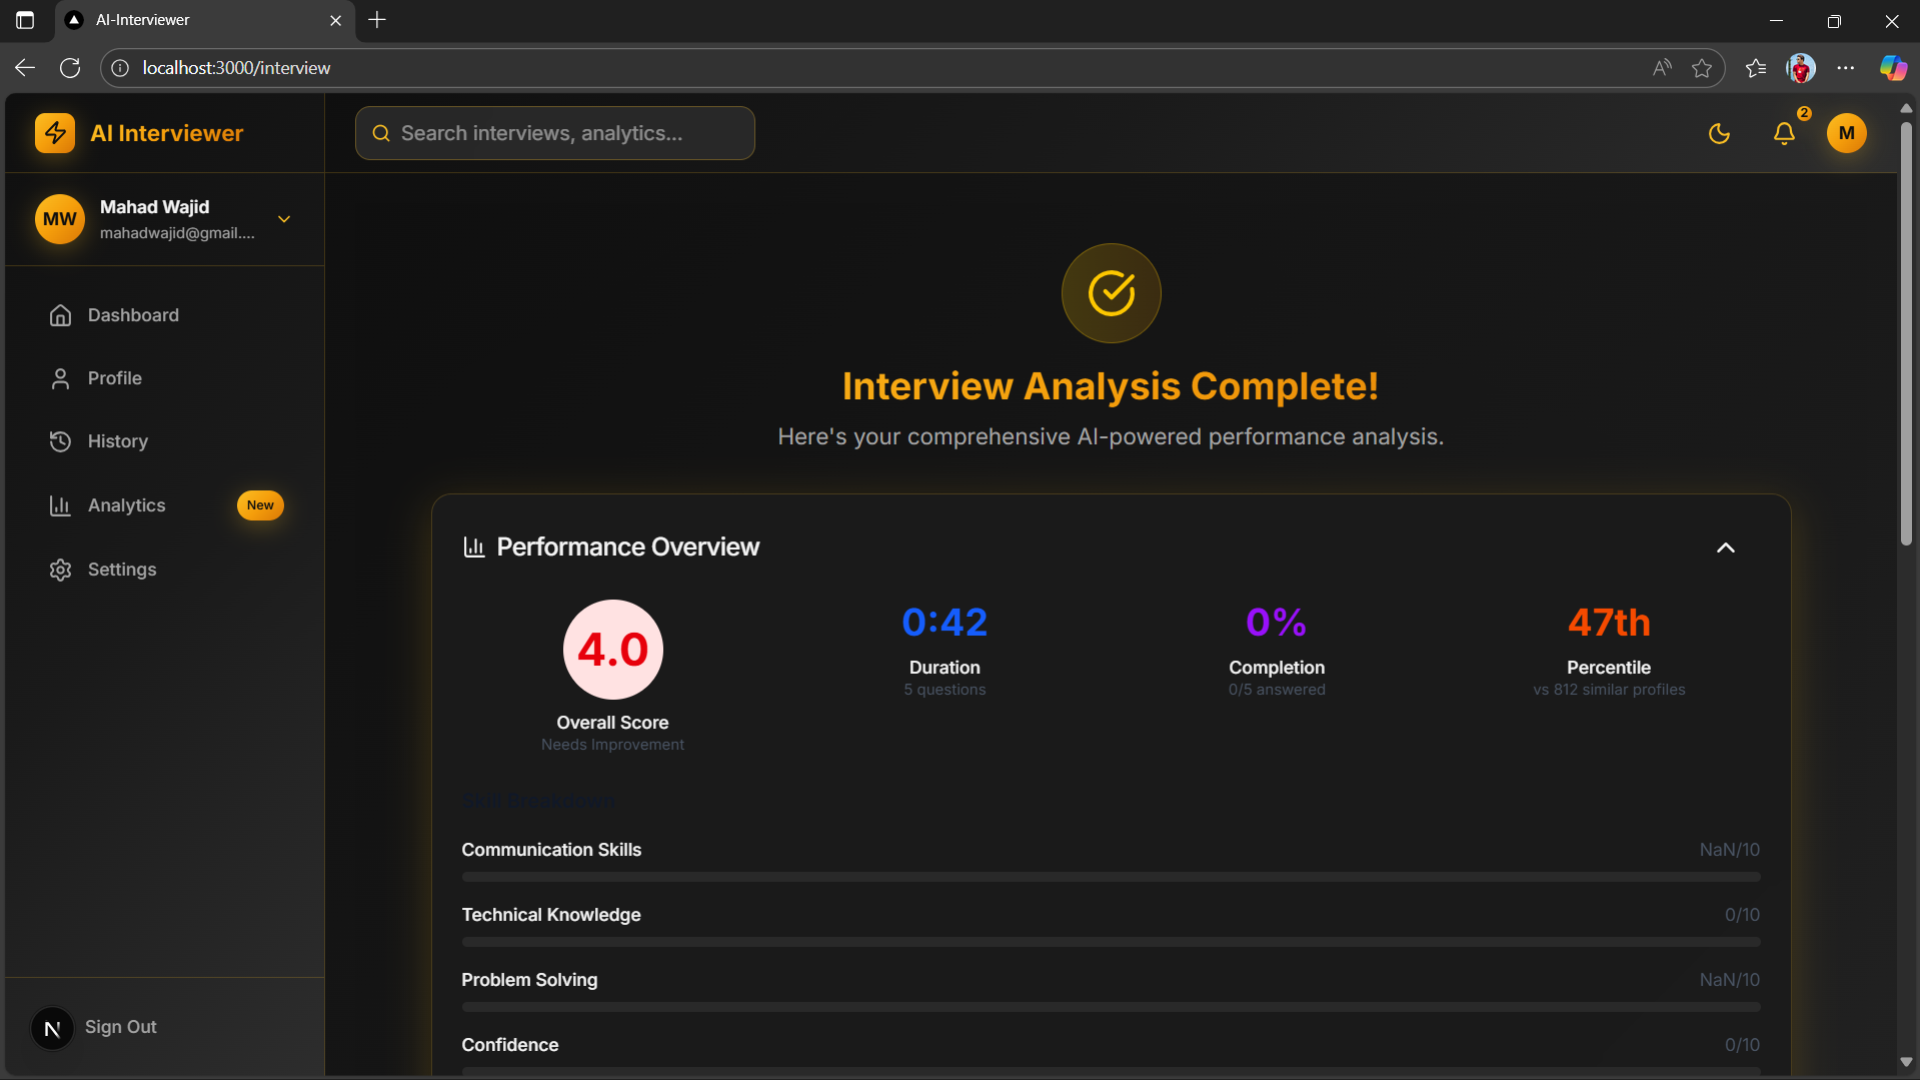Open interview History

click(x=117, y=441)
